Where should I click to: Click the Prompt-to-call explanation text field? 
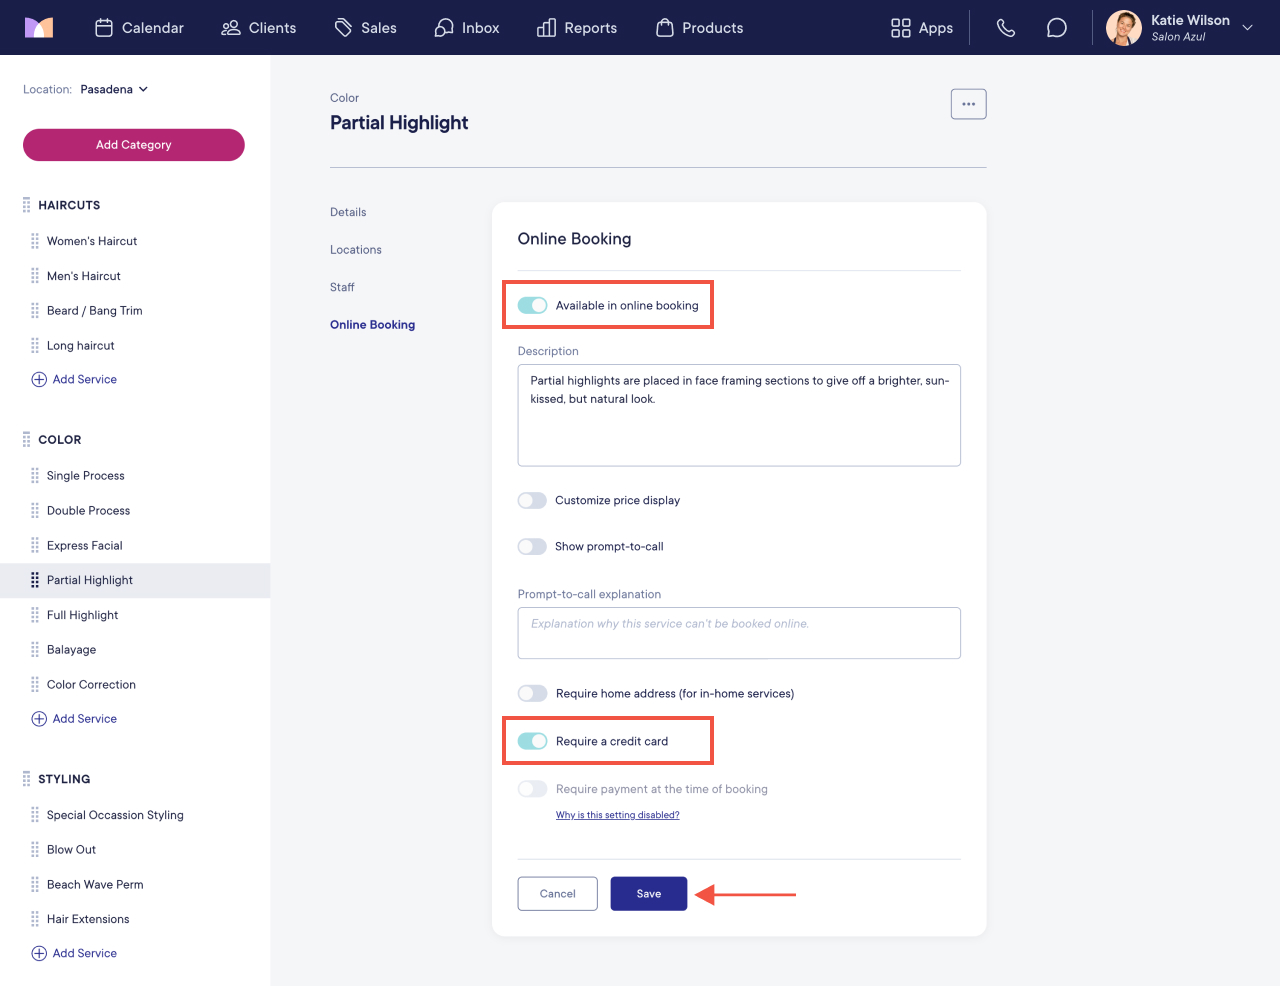739,633
